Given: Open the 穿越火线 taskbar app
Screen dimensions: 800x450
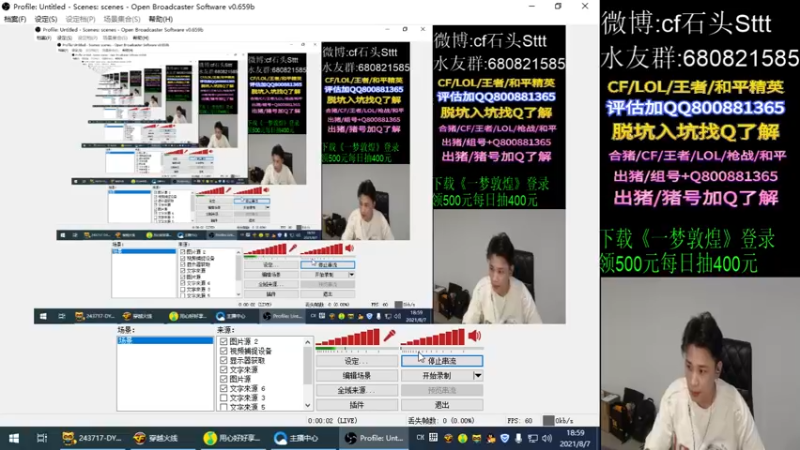Looking at the screenshot, I should point(157,438).
